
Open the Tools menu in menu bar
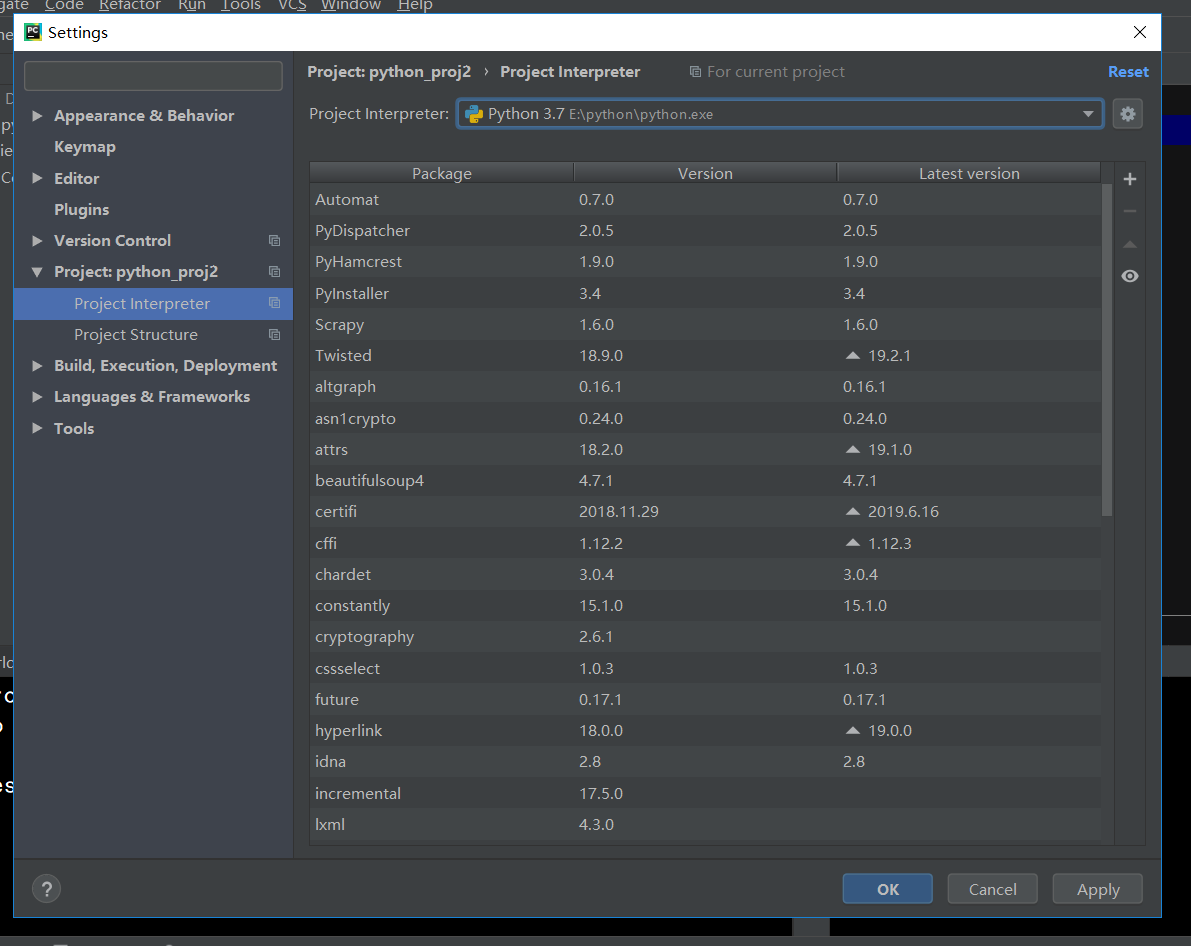tap(240, 5)
